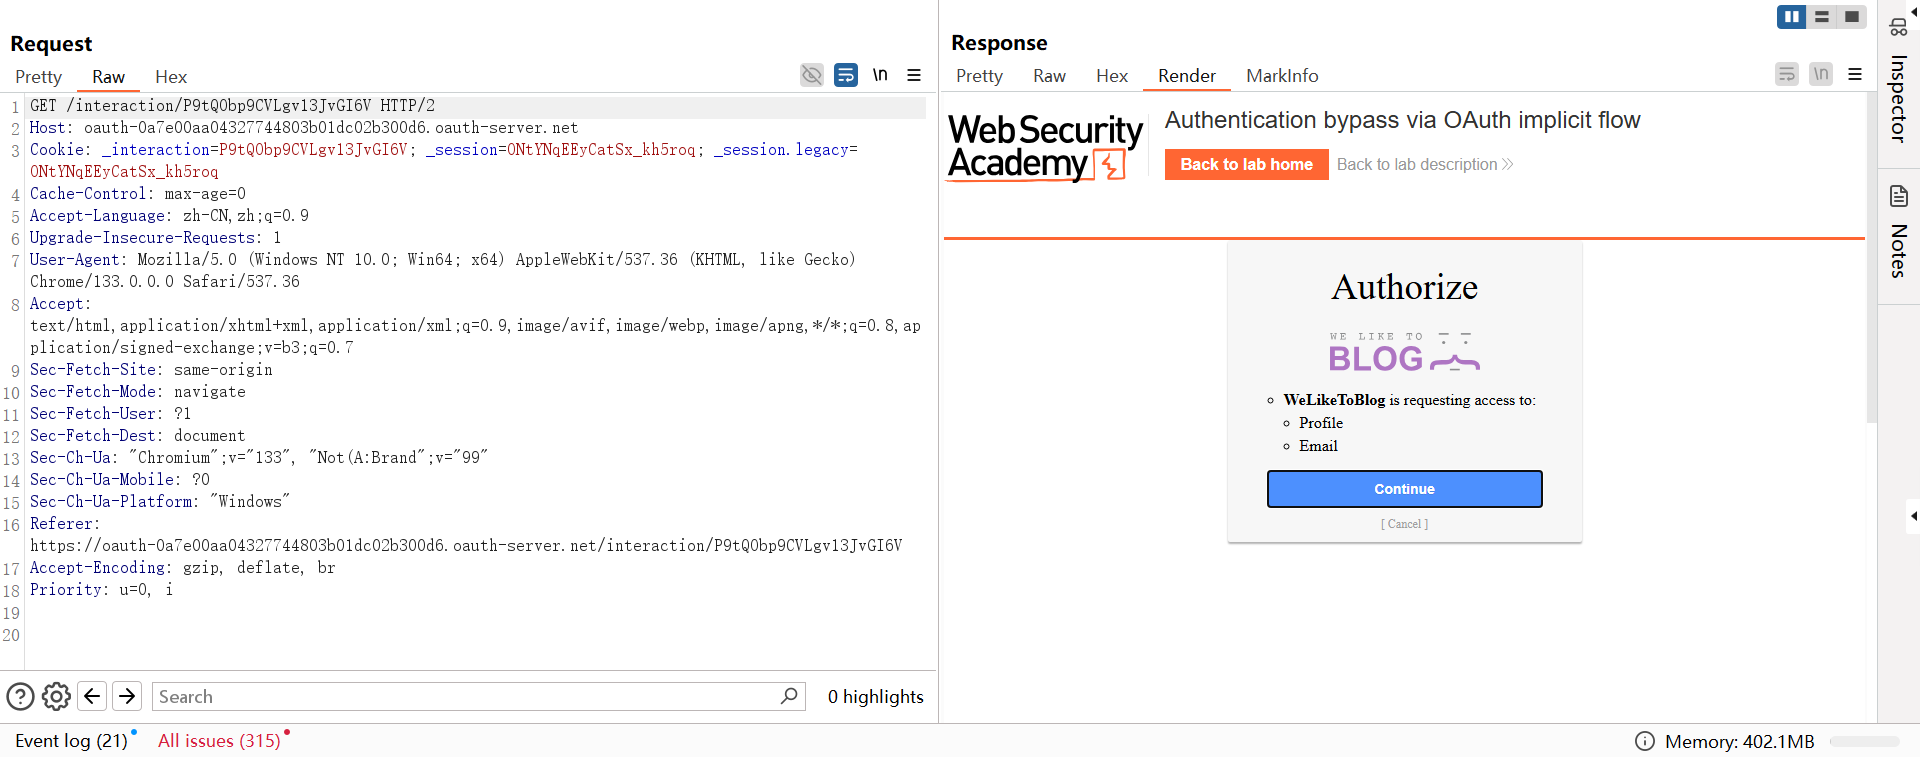Open the help icon beside the search bar
The image size is (1920, 757).
pyautogui.click(x=20, y=696)
